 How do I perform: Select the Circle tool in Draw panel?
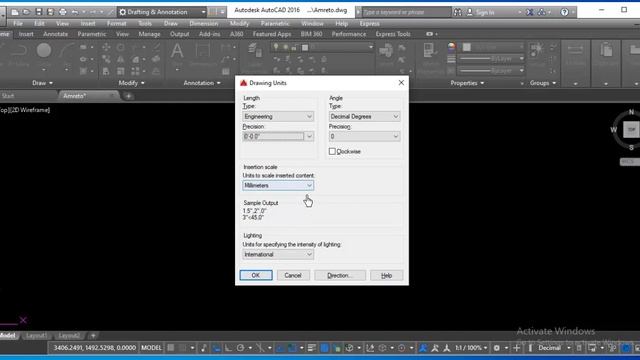click(x=44, y=51)
